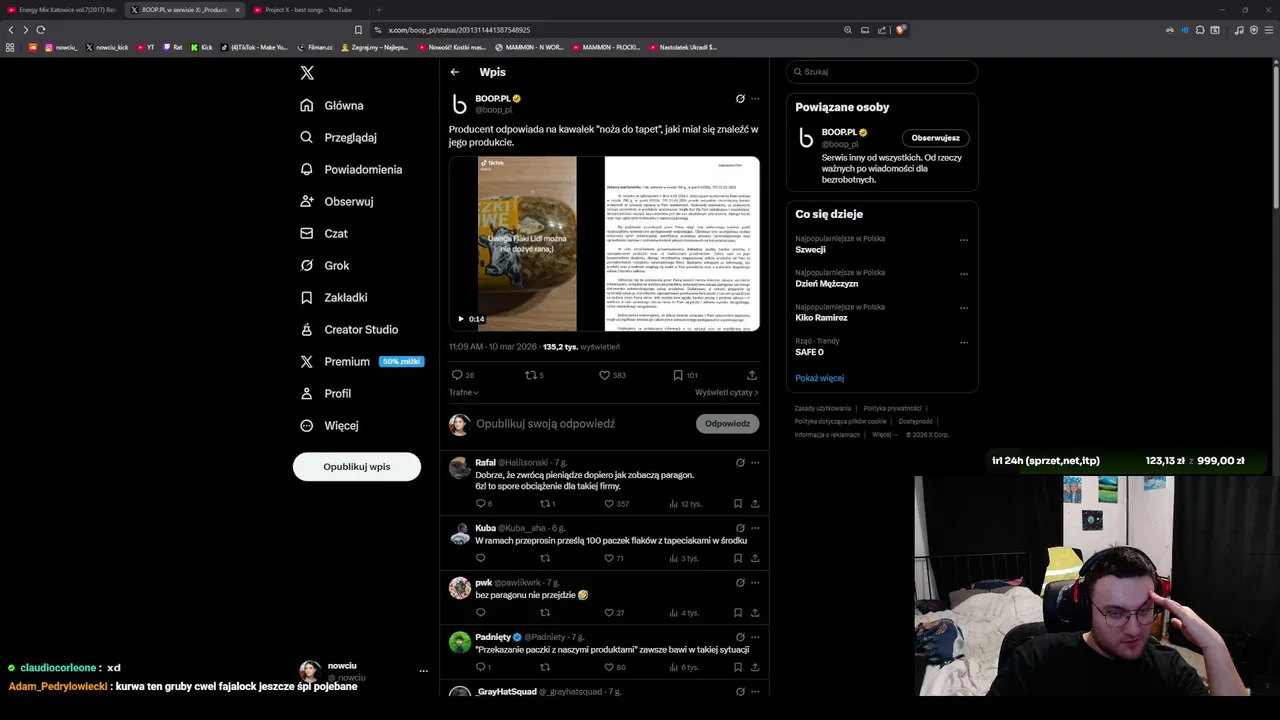Open Przeglądaj in the sidebar
Viewport: 1280px width, 720px height.
coord(338,137)
